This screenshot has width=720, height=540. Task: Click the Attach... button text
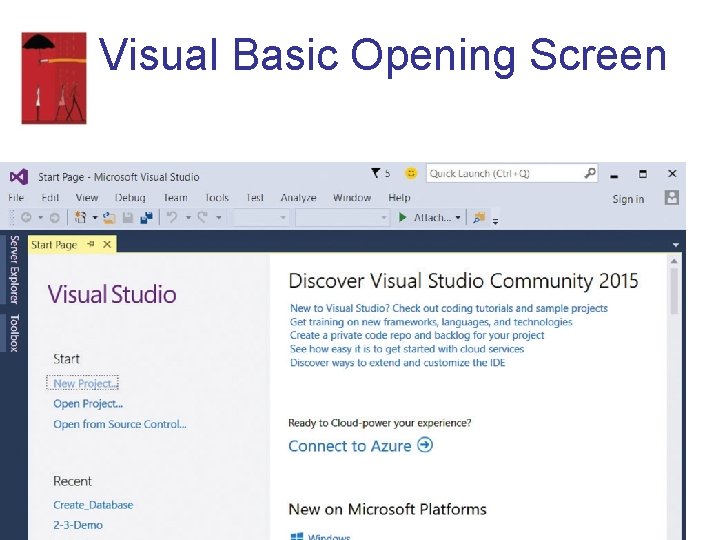[432, 218]
